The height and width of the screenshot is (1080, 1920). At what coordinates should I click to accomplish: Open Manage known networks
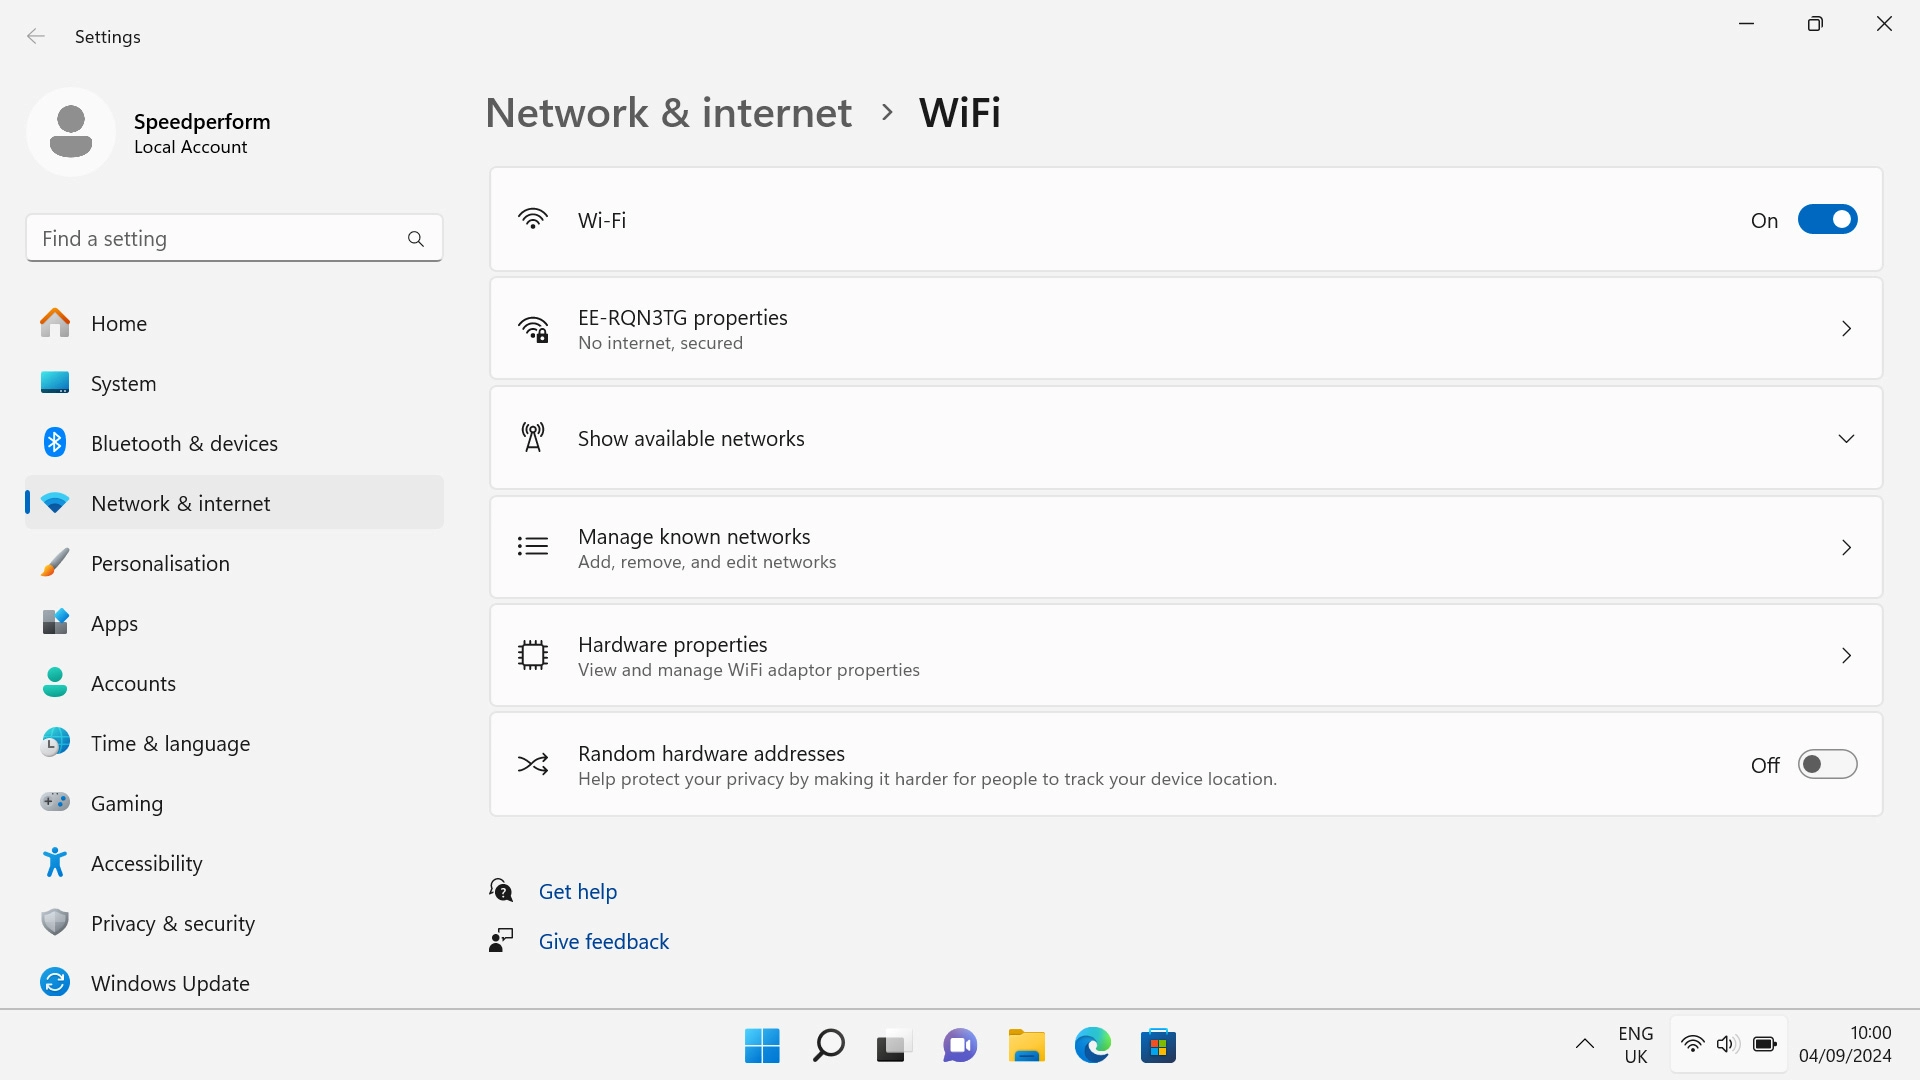point(1846,547)
